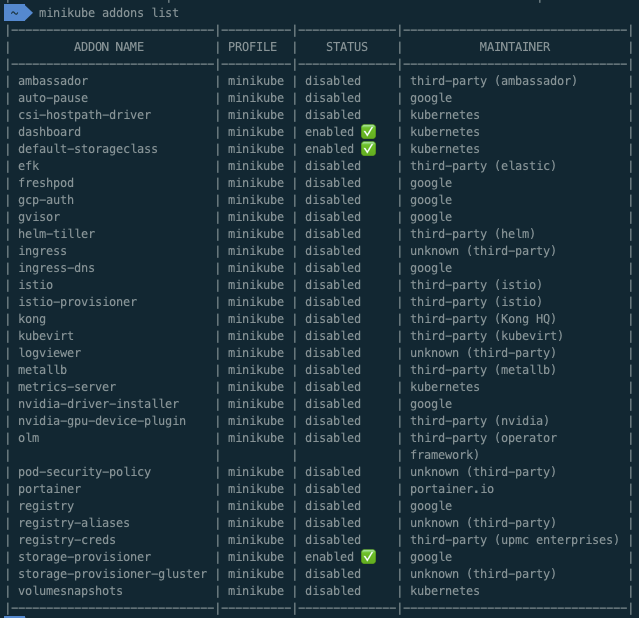Click the 'istio' addon name
The width and height of the screenshot is (639, 618).
[35, 285]
